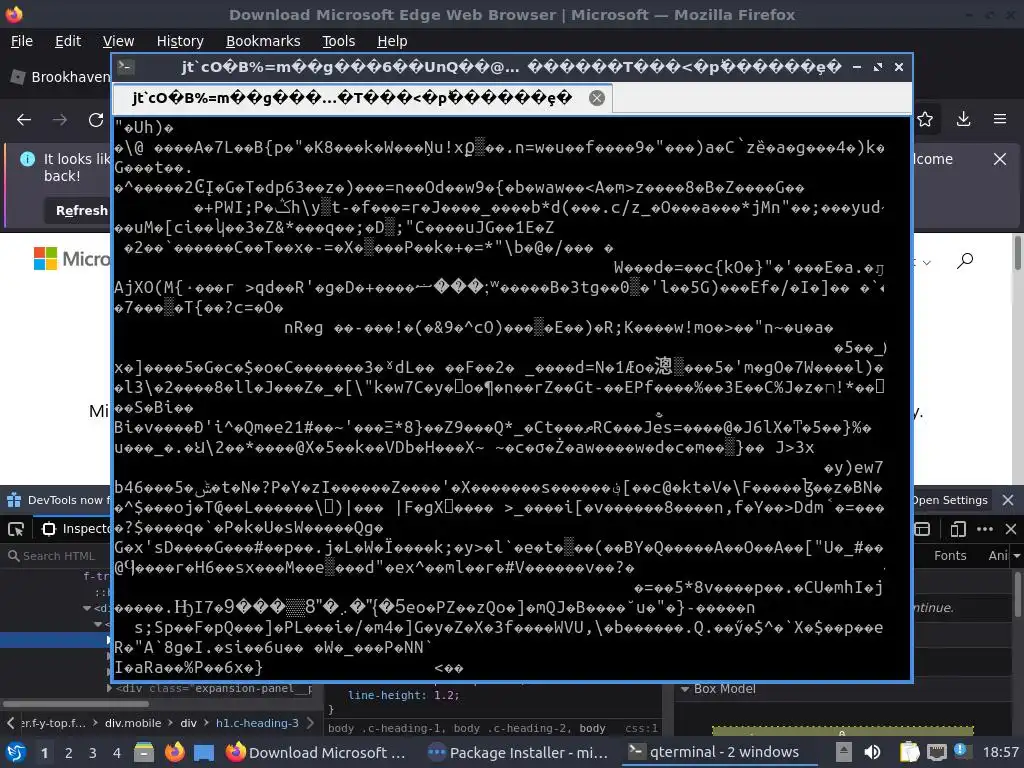Screen dimensions: 1024x768
Task: Open the LXQt application menu
Action: click(x=16, y=752)
